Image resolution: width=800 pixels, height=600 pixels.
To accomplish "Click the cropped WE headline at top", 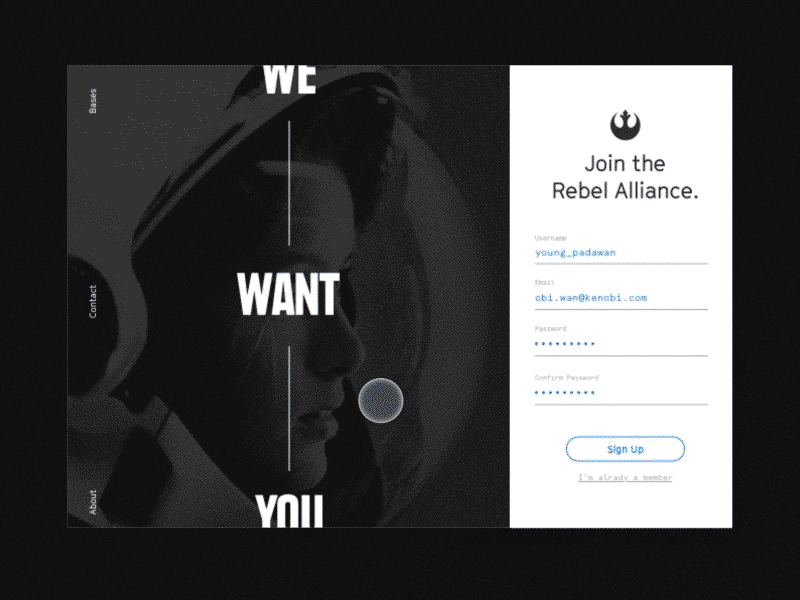I will pyautogui.click(x=289, y=80).
